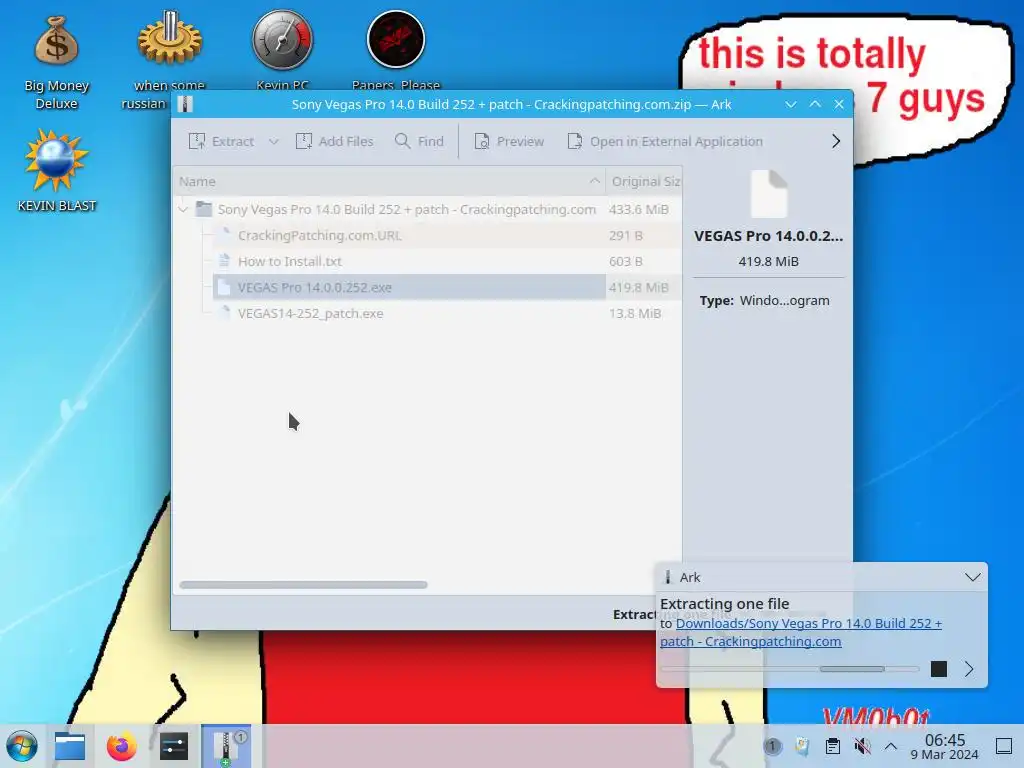1024x768 pixels.
Task: Open the file manager taskbar icon
Action: [x=69, y=746]
